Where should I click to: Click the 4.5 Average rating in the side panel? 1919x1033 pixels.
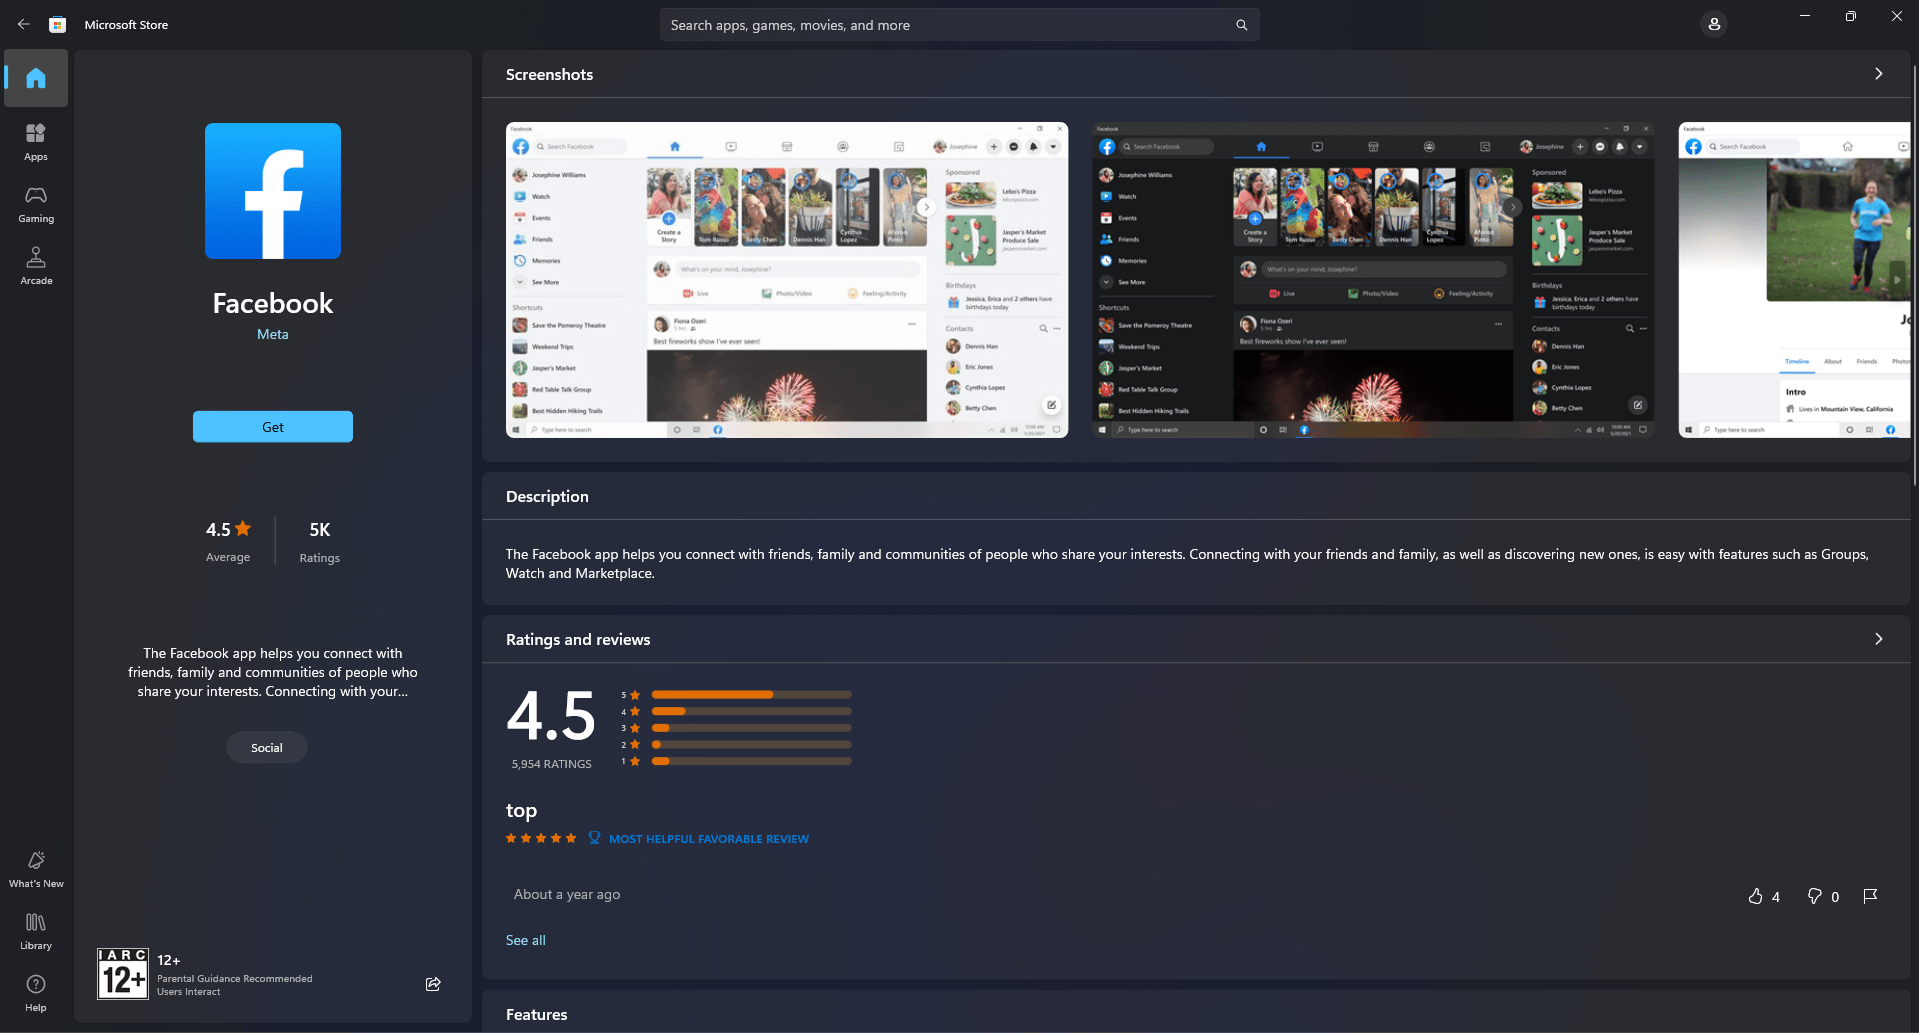coord(228,541)
